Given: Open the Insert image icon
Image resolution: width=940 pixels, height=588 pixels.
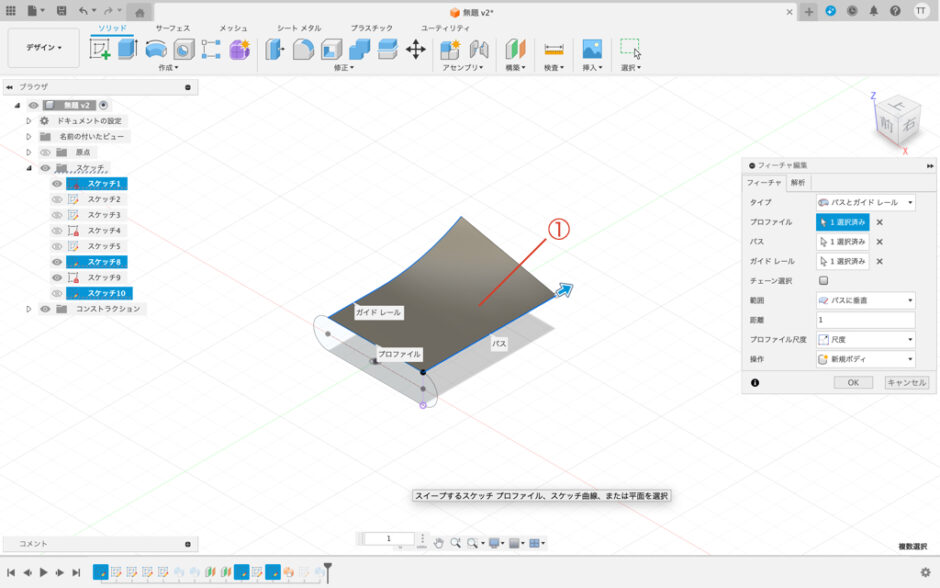Looking at the screenshot, I should [x=592, y=49].
